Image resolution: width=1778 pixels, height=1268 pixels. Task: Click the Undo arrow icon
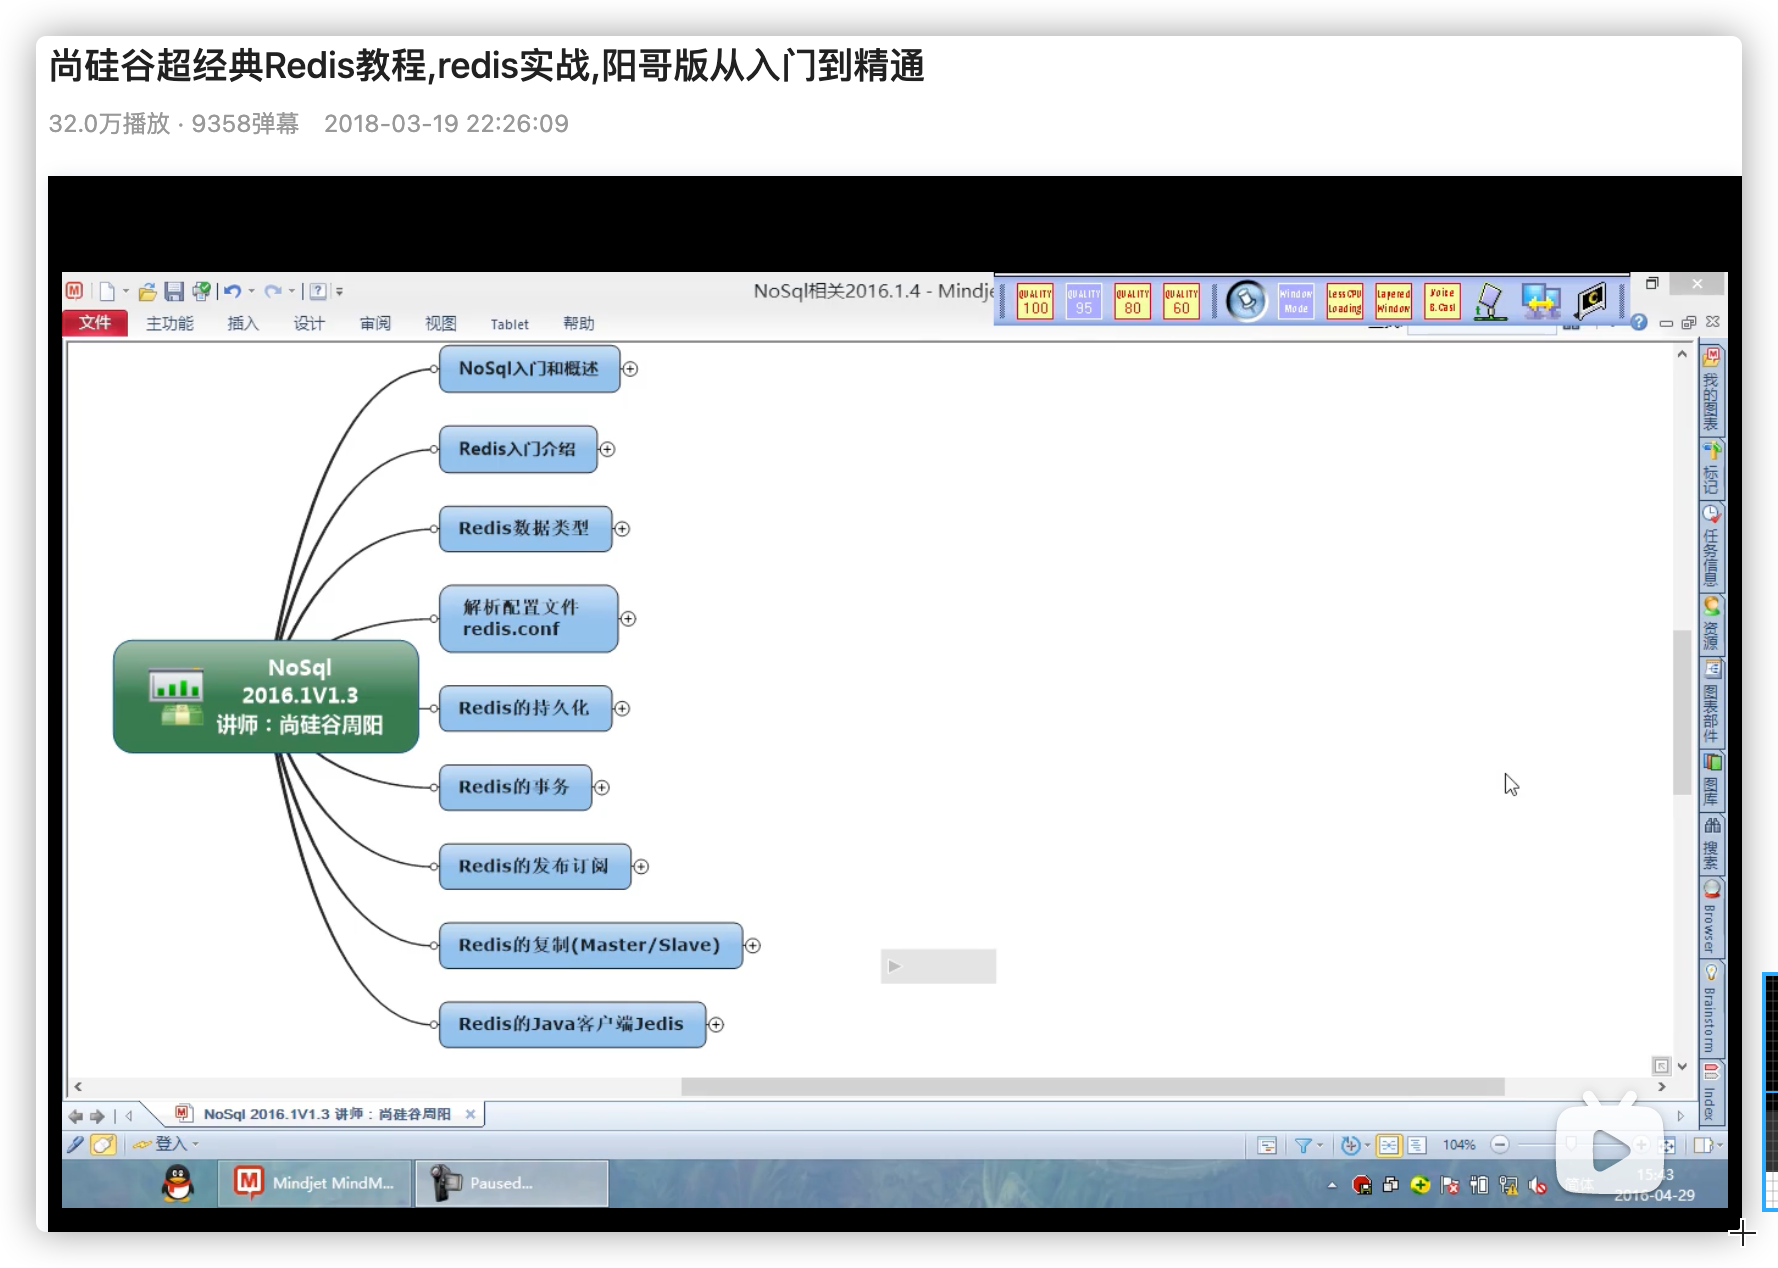coord(232,291)
